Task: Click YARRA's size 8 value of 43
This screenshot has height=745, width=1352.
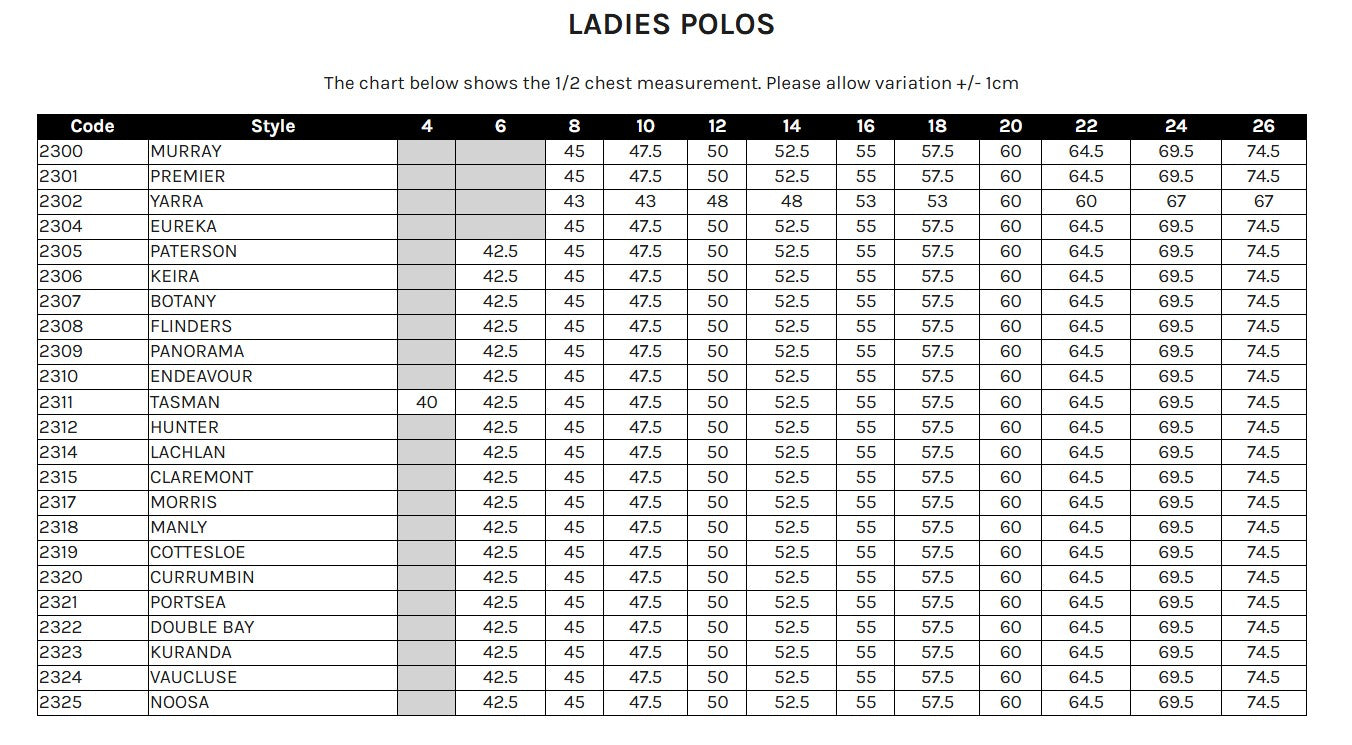Action: (574, 201)
